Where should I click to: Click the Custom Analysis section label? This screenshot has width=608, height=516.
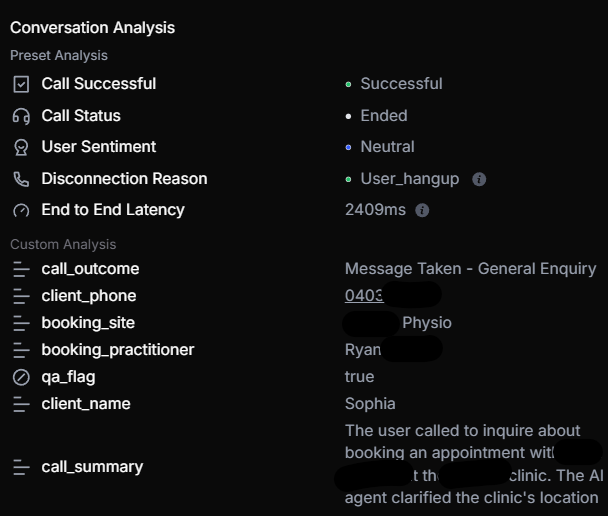point(63,245)
